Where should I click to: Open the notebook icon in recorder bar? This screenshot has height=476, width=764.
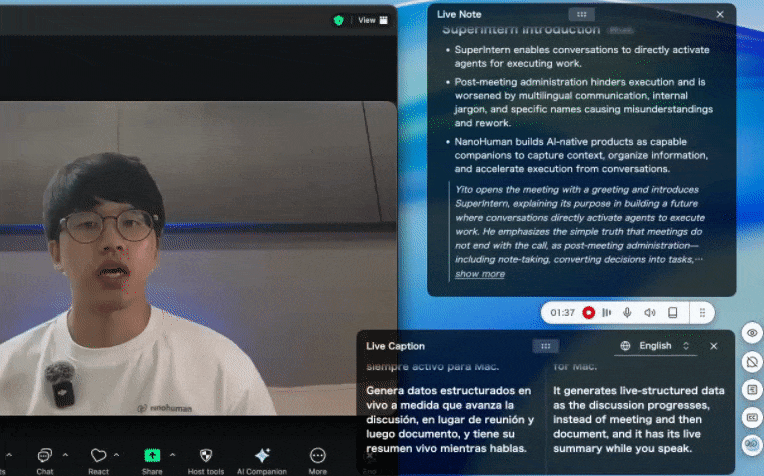pos(673,313)
